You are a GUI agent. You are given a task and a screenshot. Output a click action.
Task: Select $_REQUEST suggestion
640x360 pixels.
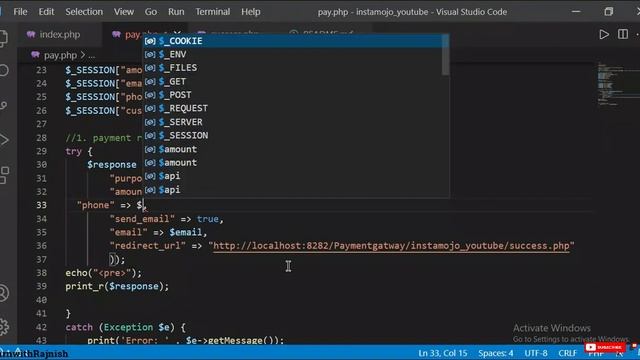[x=292, y=109]
